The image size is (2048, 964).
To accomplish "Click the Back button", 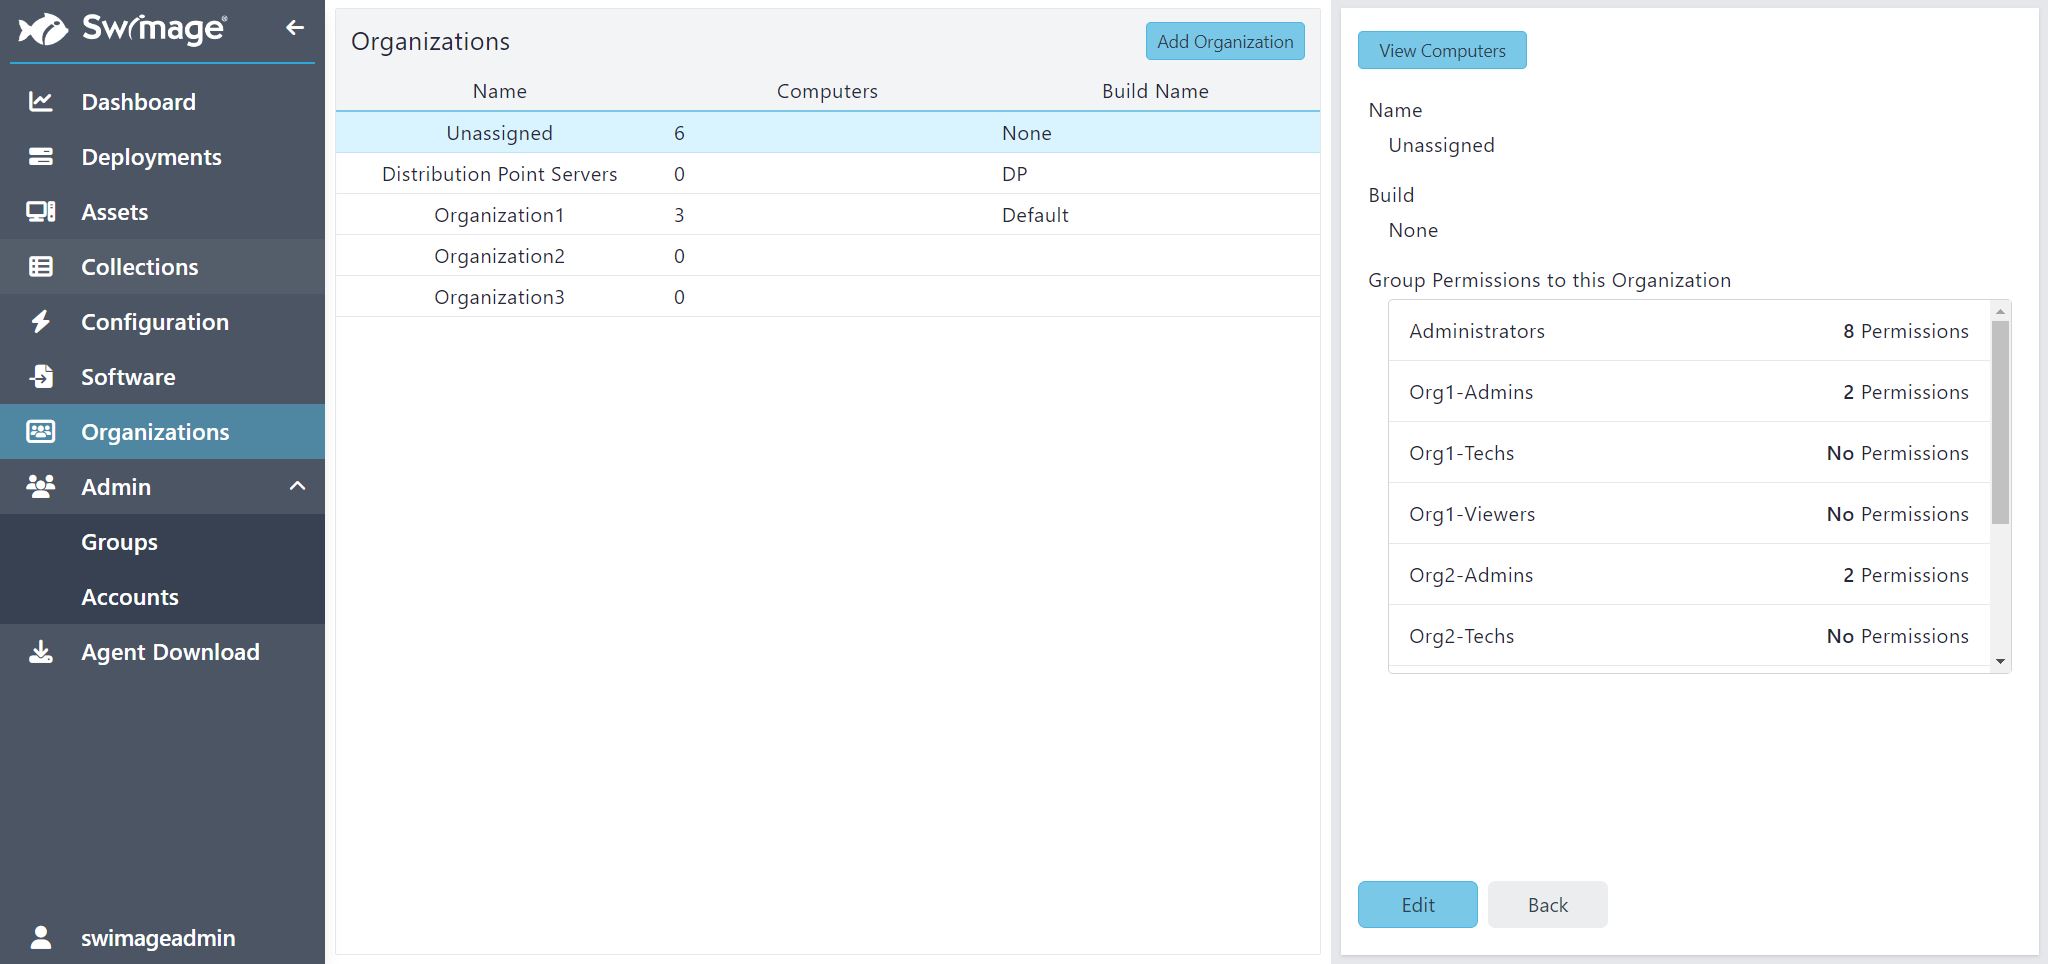I will [x=1547, y=904].
